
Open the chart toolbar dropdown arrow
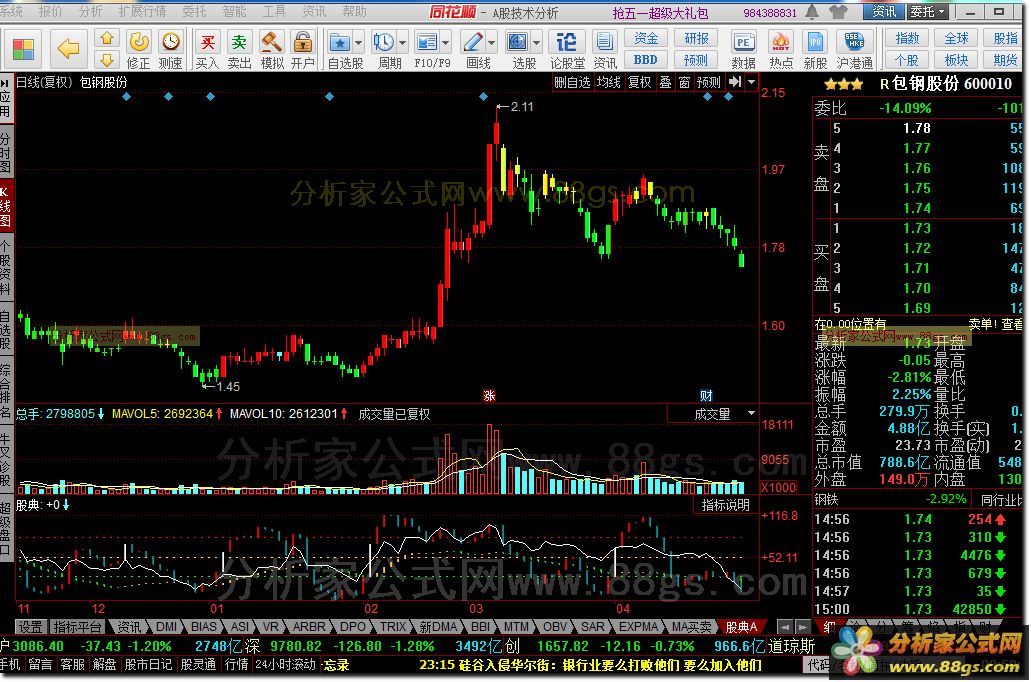[x=752, y=82]
